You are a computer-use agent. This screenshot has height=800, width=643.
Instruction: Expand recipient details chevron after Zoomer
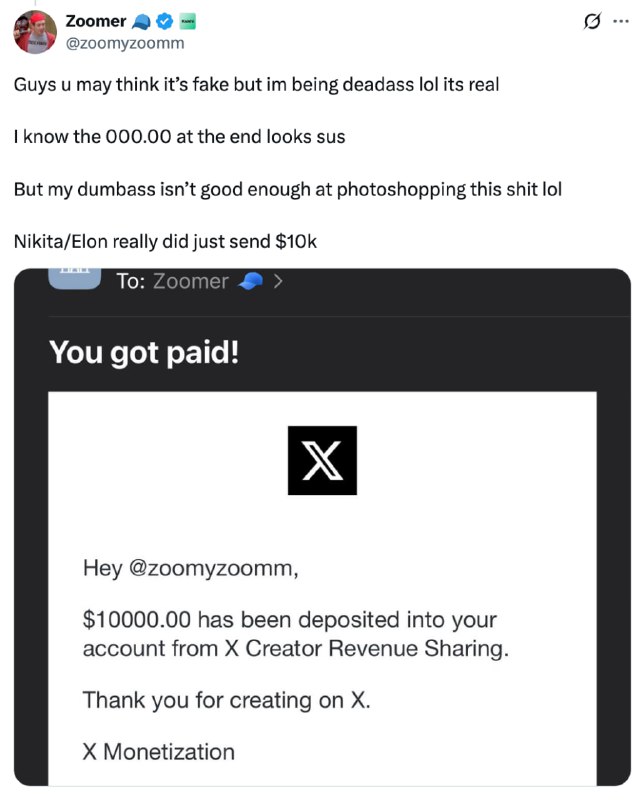(278, 282)
